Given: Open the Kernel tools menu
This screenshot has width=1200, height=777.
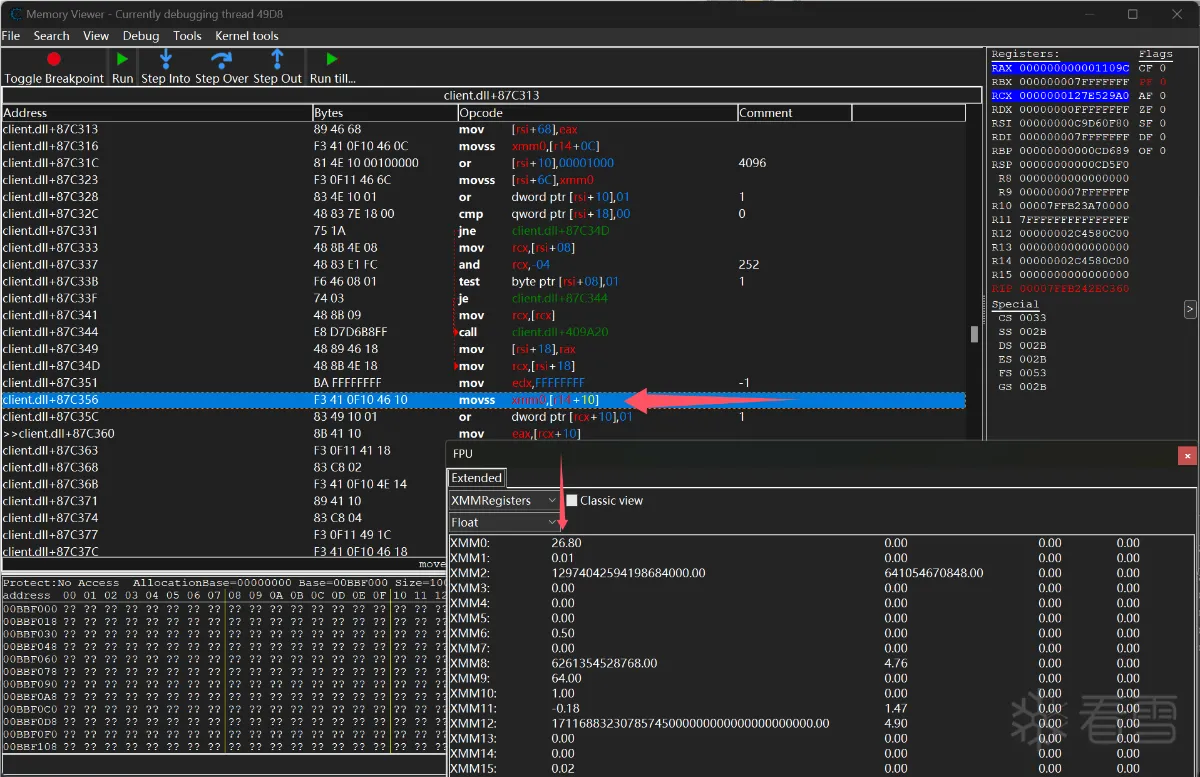Looking at the screenshot, I should (246, 36).
